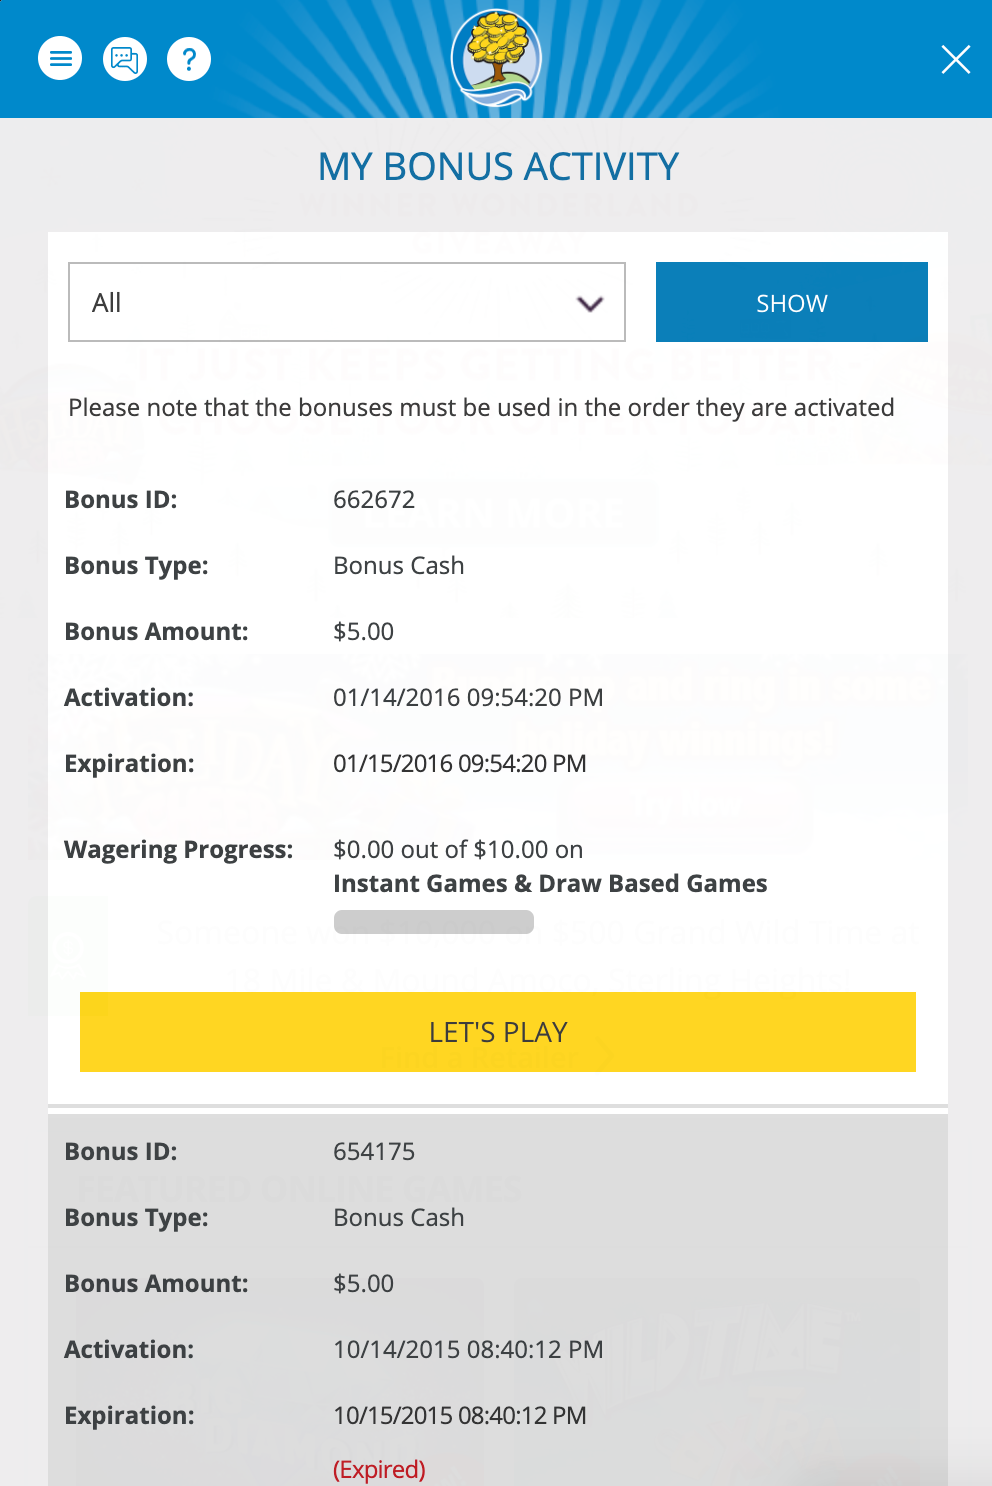Click the speech bubble icon in header
Image resolution: width=992 pixels, height=1486 pixels.
tap(124, 58)
